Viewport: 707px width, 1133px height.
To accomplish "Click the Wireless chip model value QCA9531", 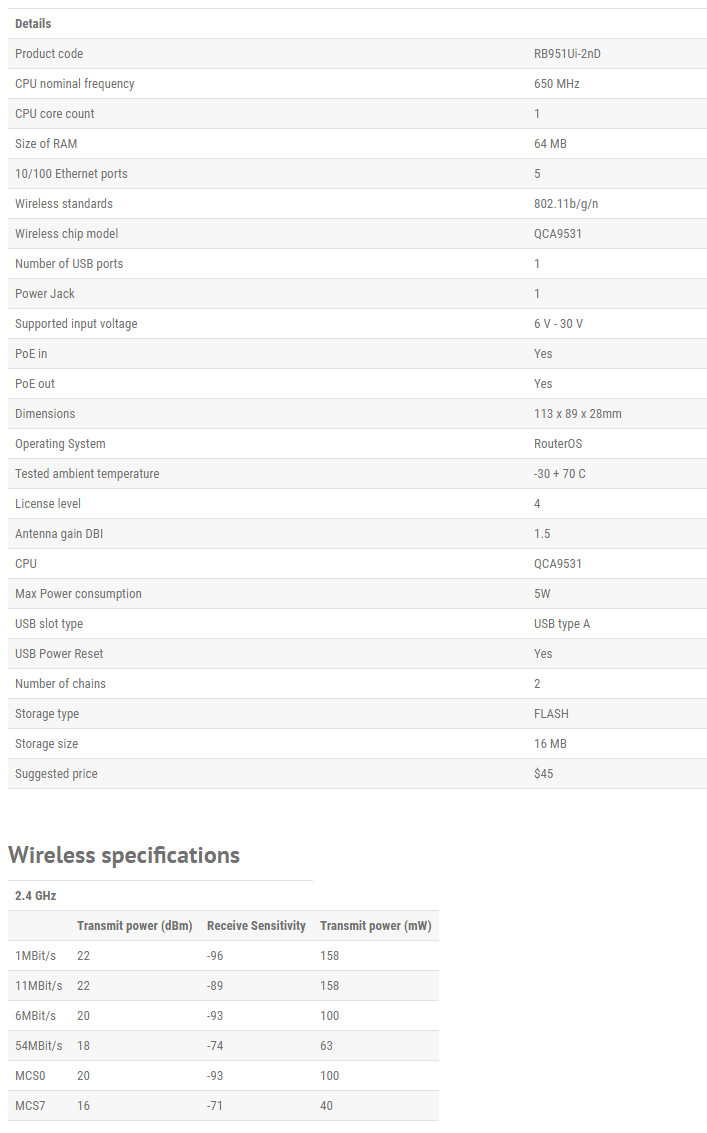I will point(557,234).
